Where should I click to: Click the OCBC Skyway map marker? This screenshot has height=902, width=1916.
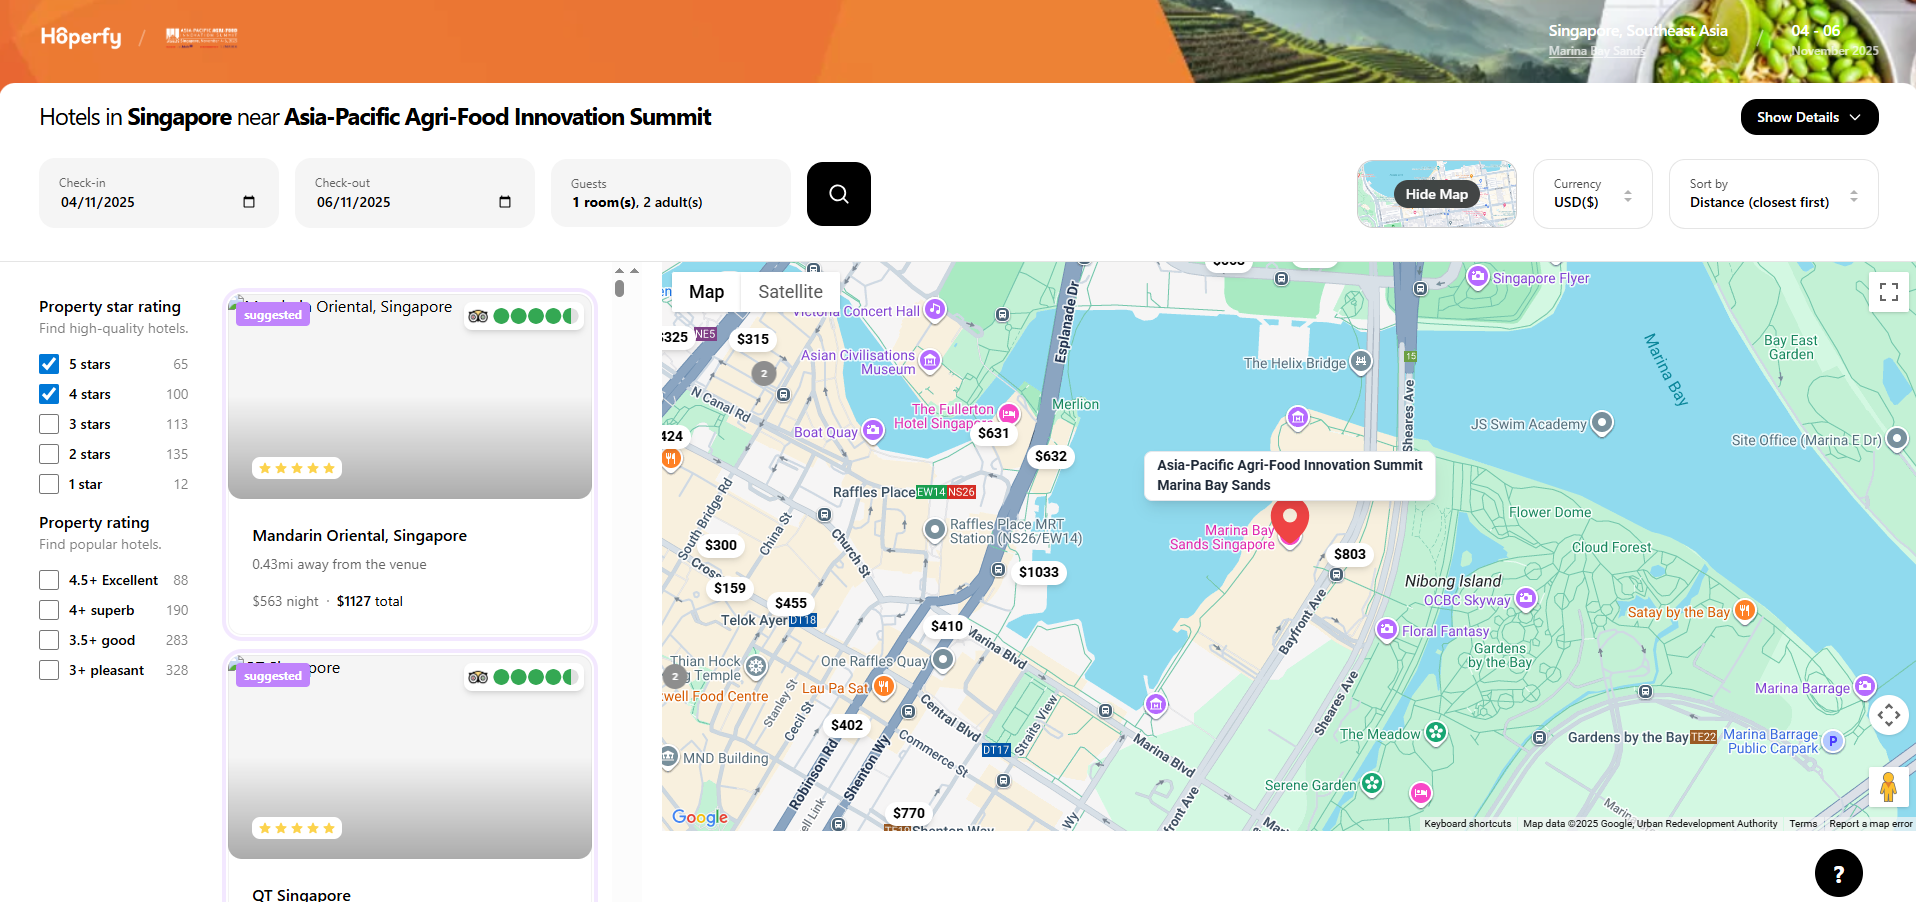pyautogui.click(x=1526, y=599)
